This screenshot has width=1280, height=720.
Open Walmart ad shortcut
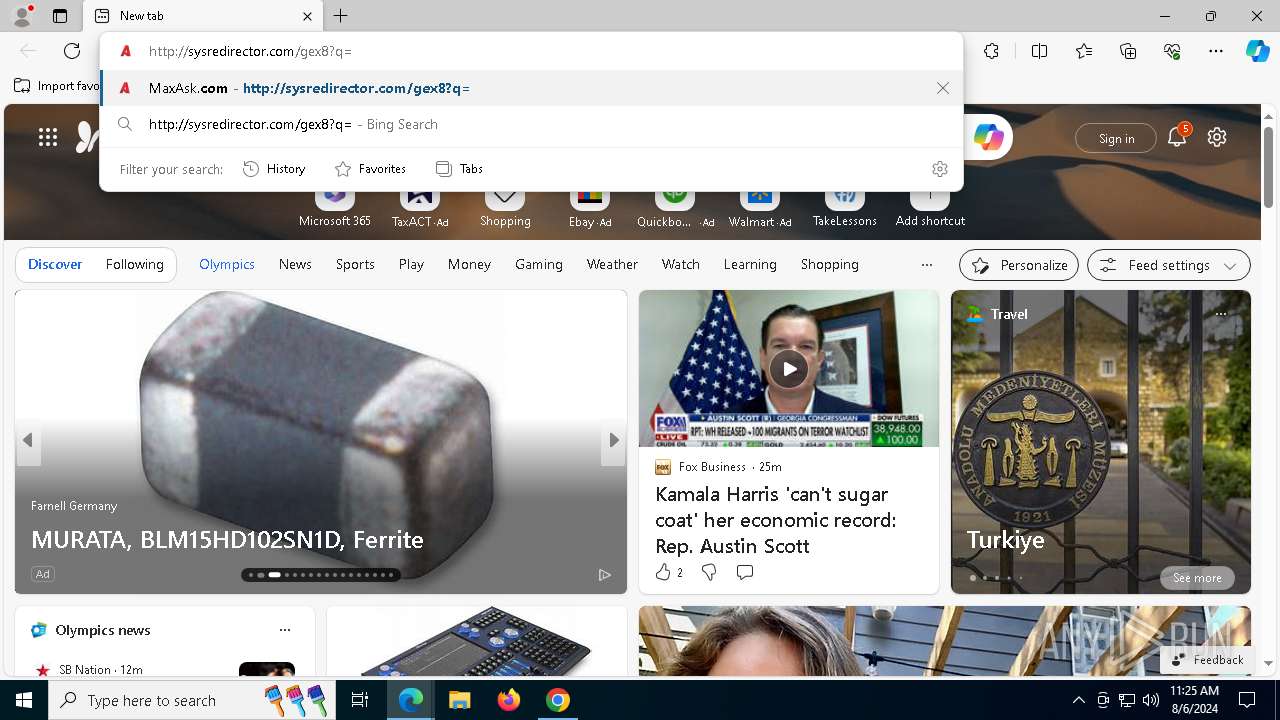tap(760, 208)
